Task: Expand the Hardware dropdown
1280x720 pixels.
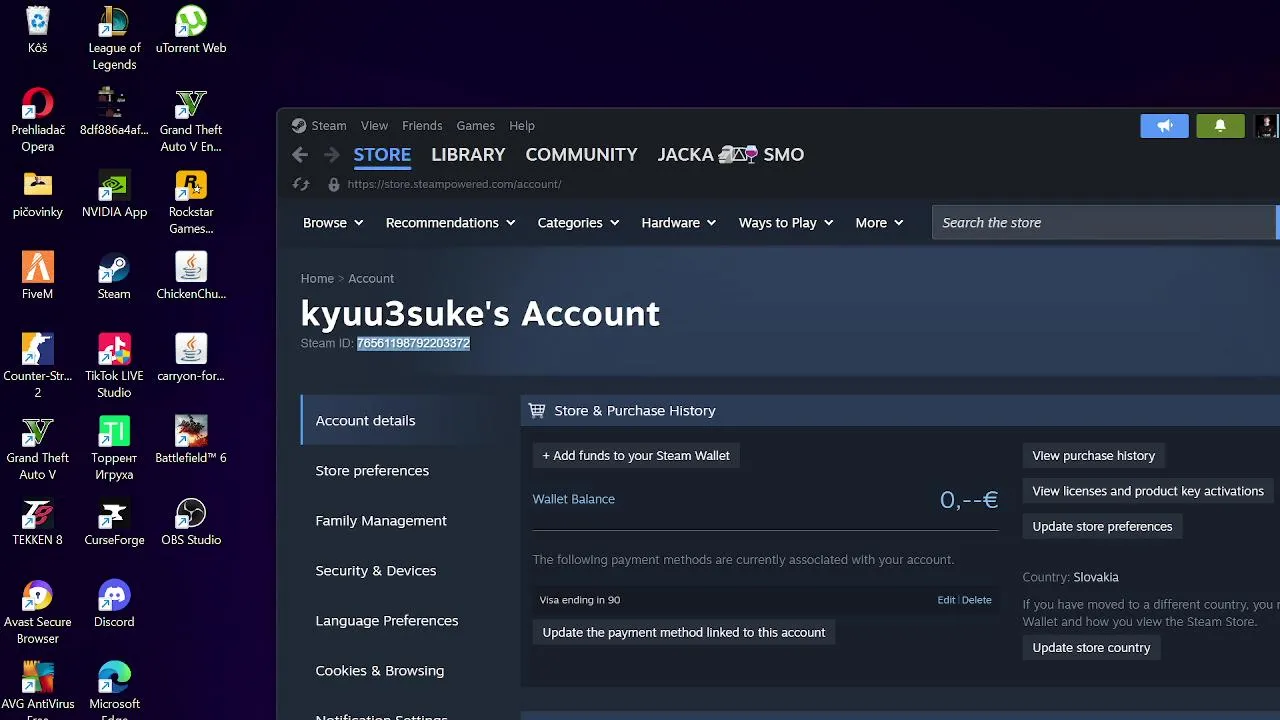Action: click(679, 223)
